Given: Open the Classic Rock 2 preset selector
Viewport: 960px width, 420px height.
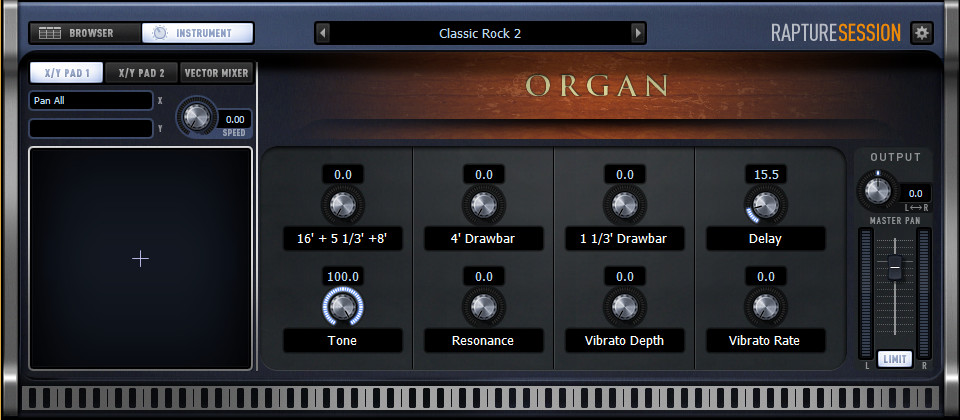Looking at the screenshot, I should [481, 33].
